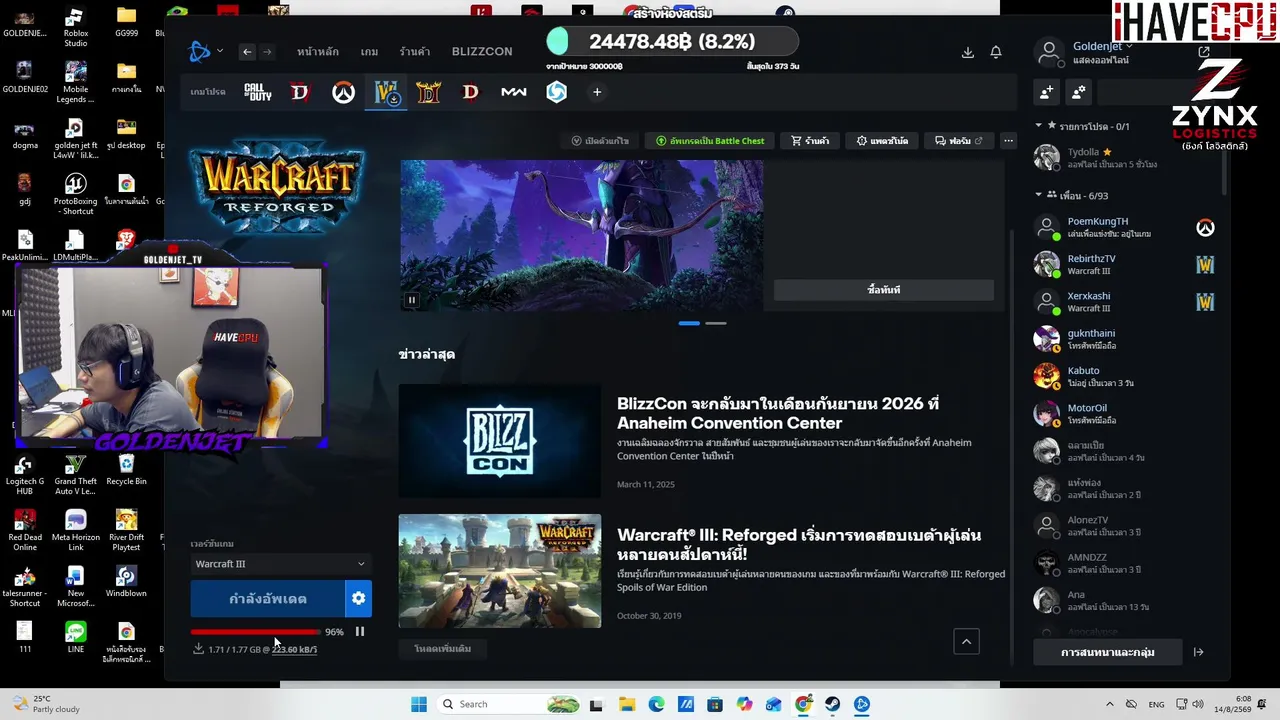Viewport: 1280px width, 720px height.
Task: Open Google Chrome from the taskbar
Action: [803, 704]
